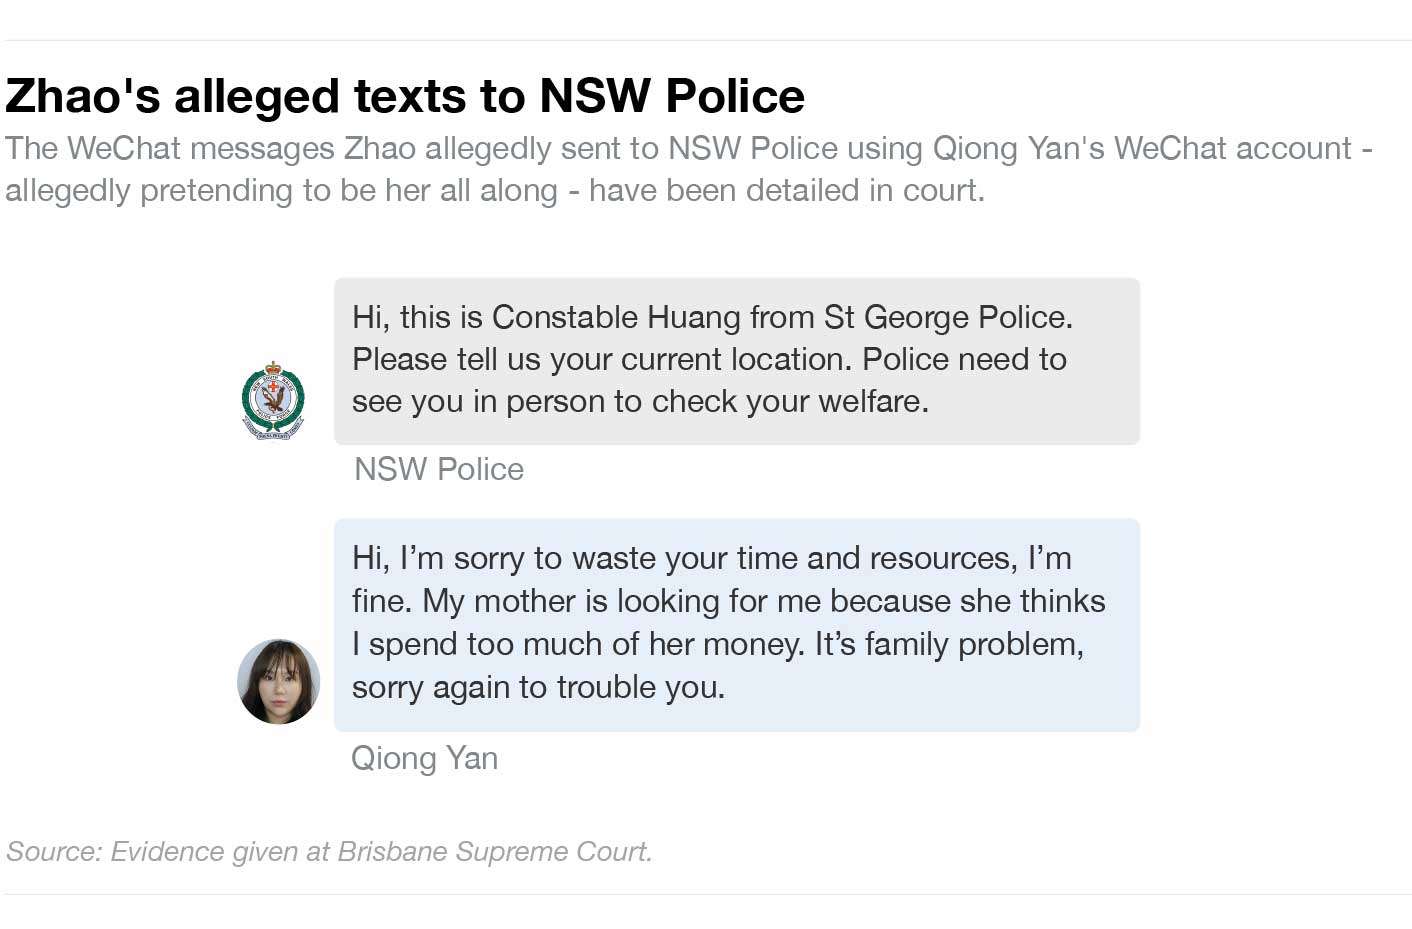Image resolution: width=1412 pixels, height=929 pixels.
Task: Click the NSW Police badge avatar
Action: (273, 400)
